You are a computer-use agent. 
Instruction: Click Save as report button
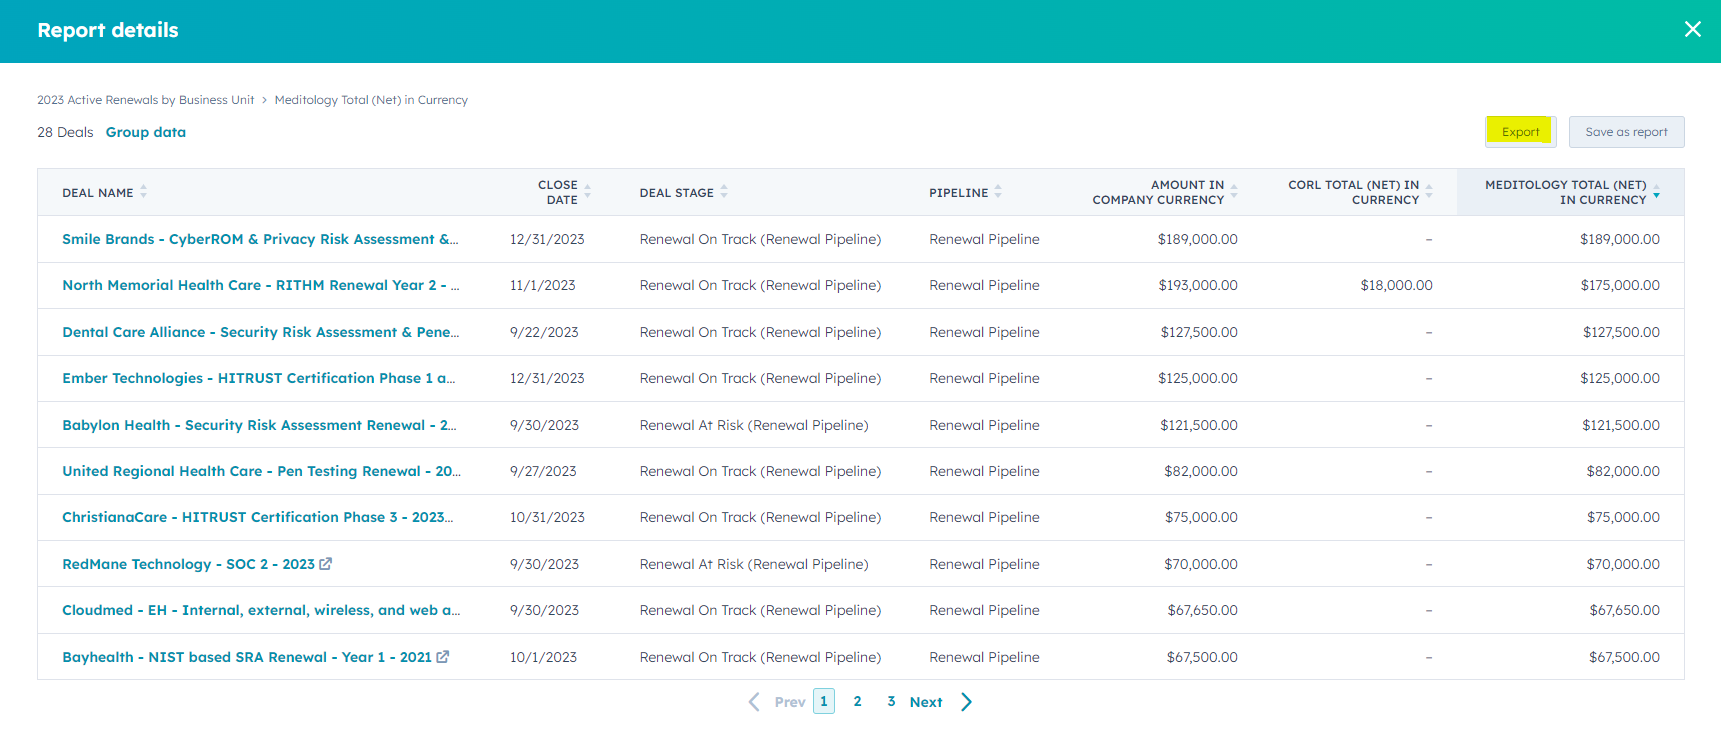[x=1626, y=132]
